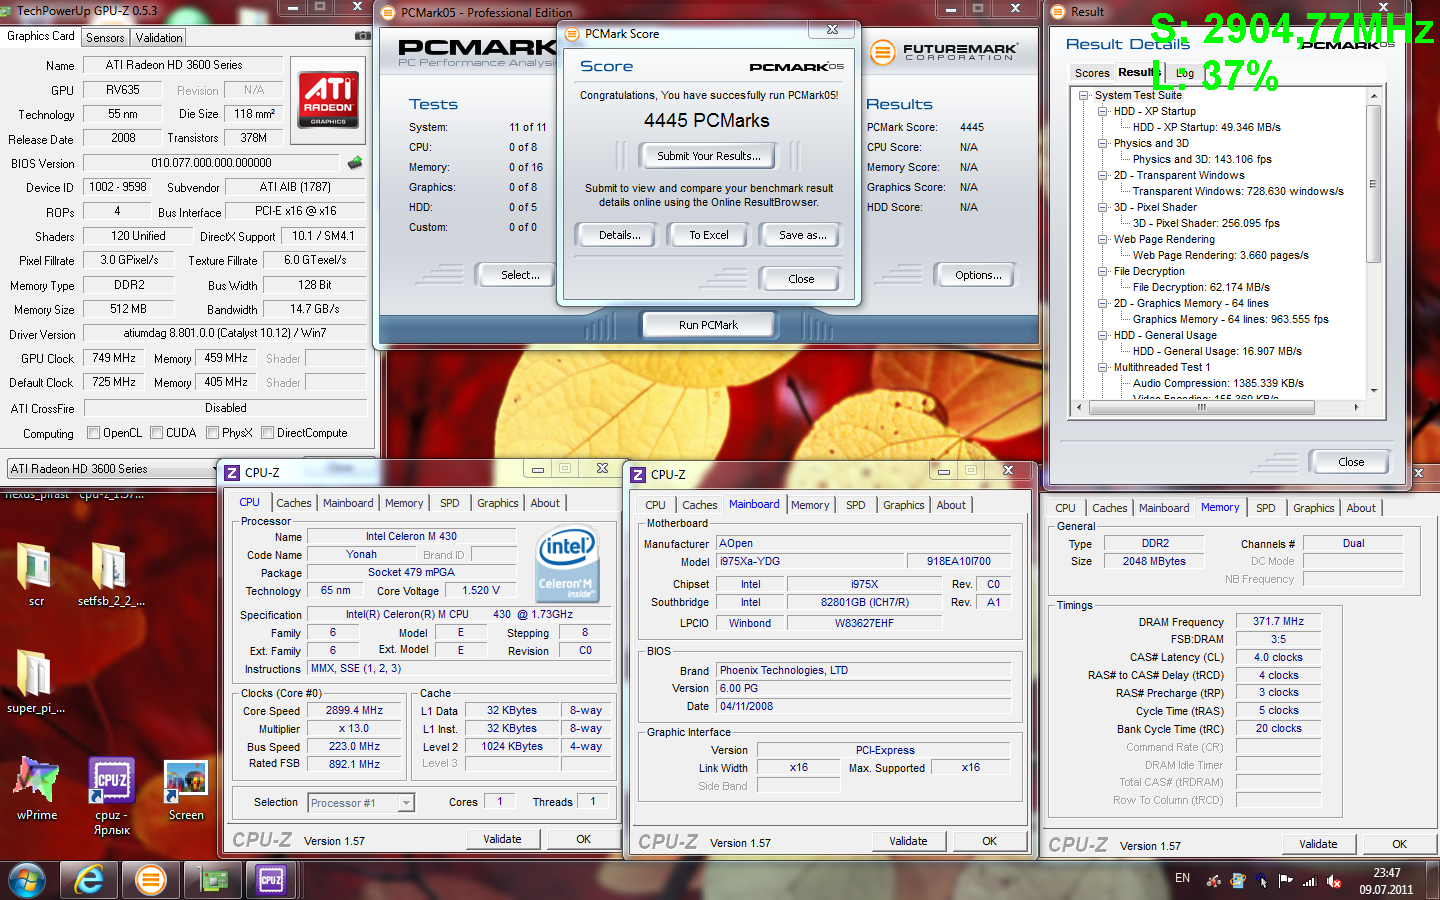Screen dimensions: 1440x900
Task: Click the BIOS save chip icon in GPU-Z
Action: point(355,162)
